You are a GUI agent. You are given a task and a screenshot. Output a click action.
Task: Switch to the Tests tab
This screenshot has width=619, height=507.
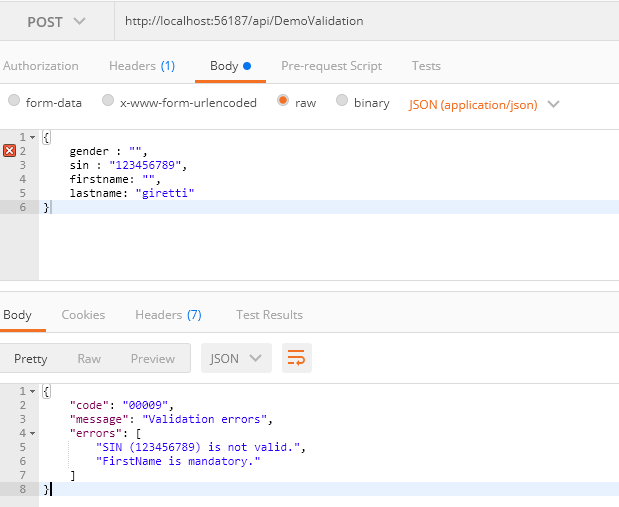(426, 66)
